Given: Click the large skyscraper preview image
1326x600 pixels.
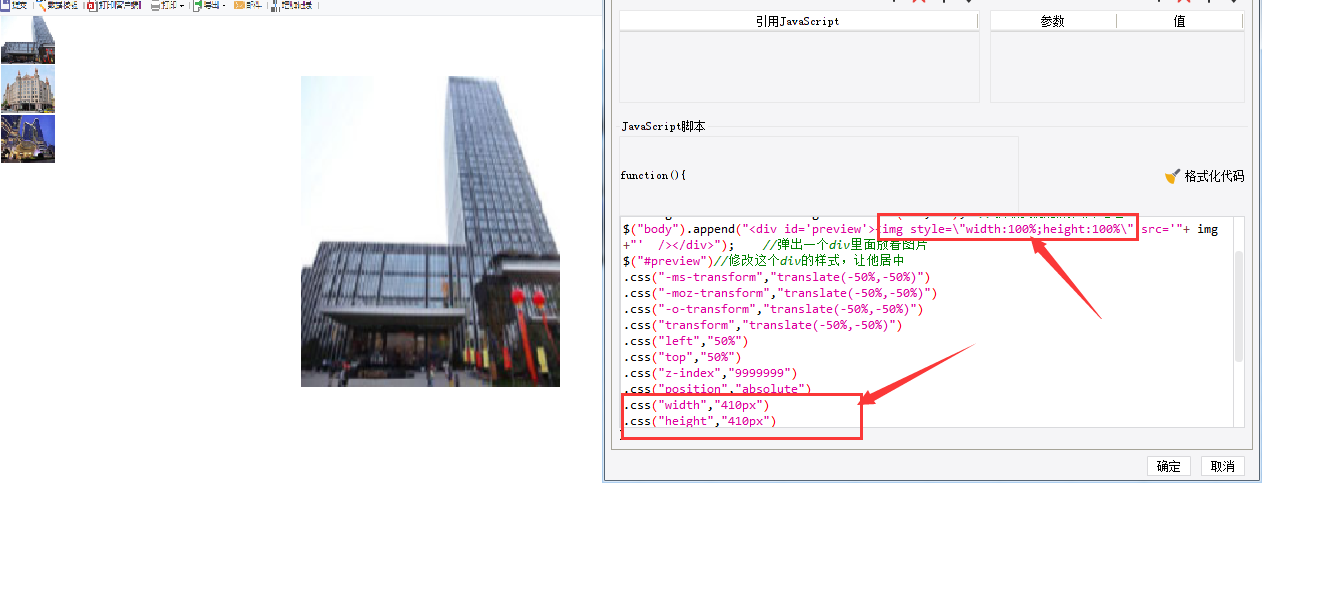Looking at the screenshot, I should [430, 231].
